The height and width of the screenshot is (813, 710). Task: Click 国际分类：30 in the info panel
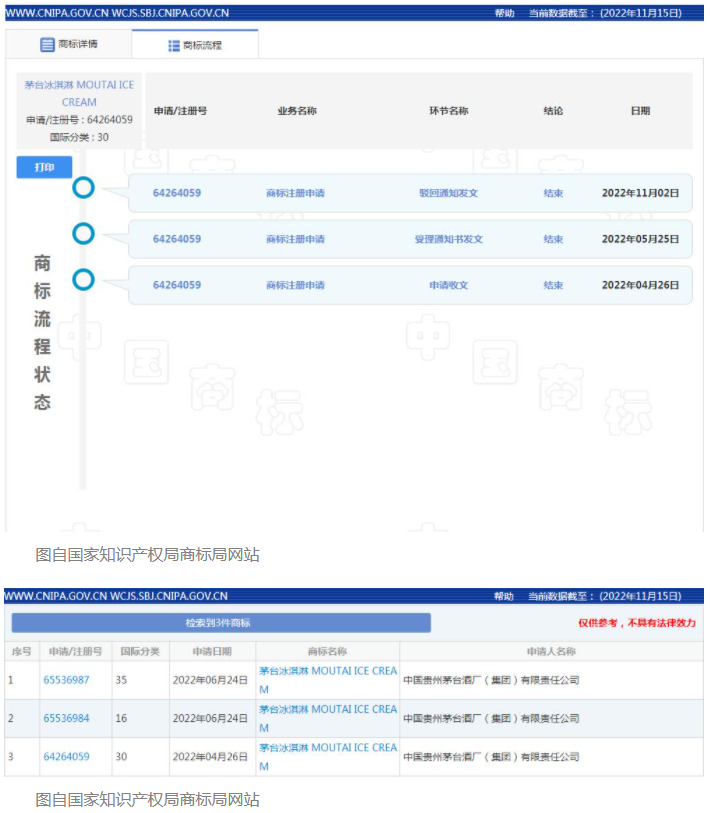79,137
